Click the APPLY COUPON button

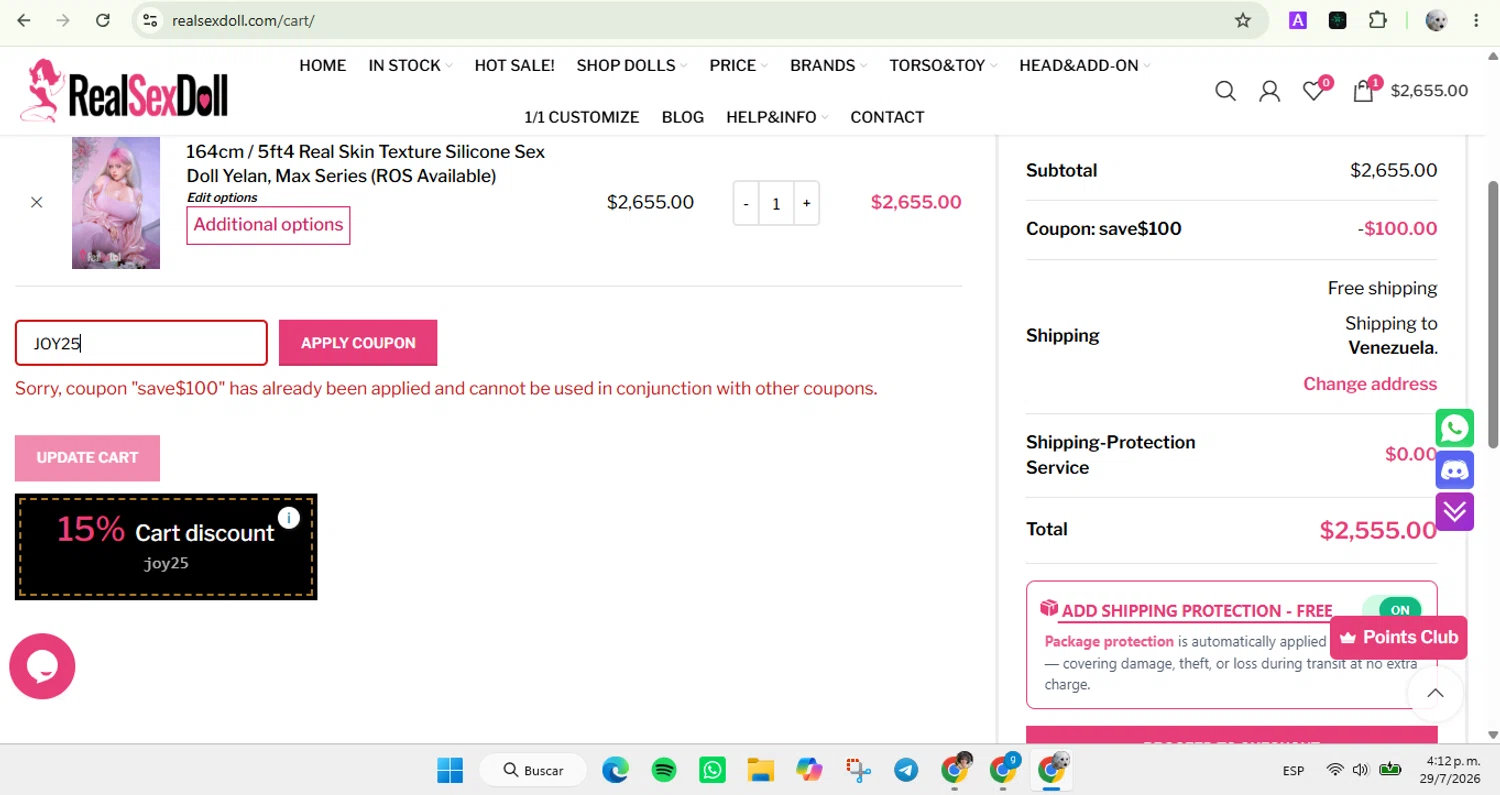(x=358, y=343)
